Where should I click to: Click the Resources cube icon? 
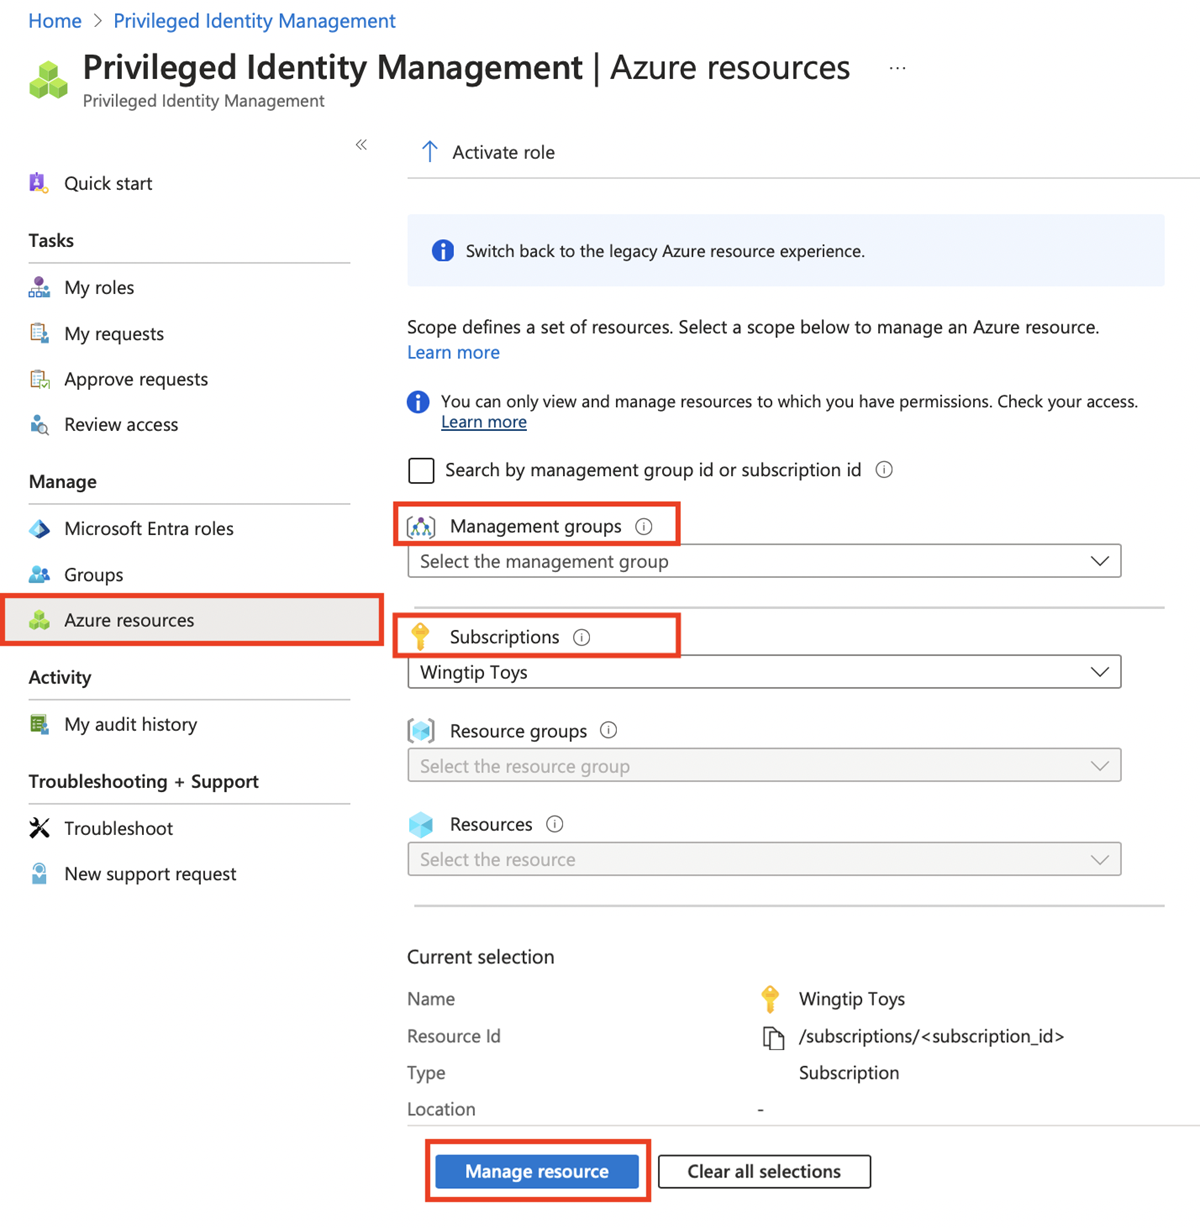[421, 825]
